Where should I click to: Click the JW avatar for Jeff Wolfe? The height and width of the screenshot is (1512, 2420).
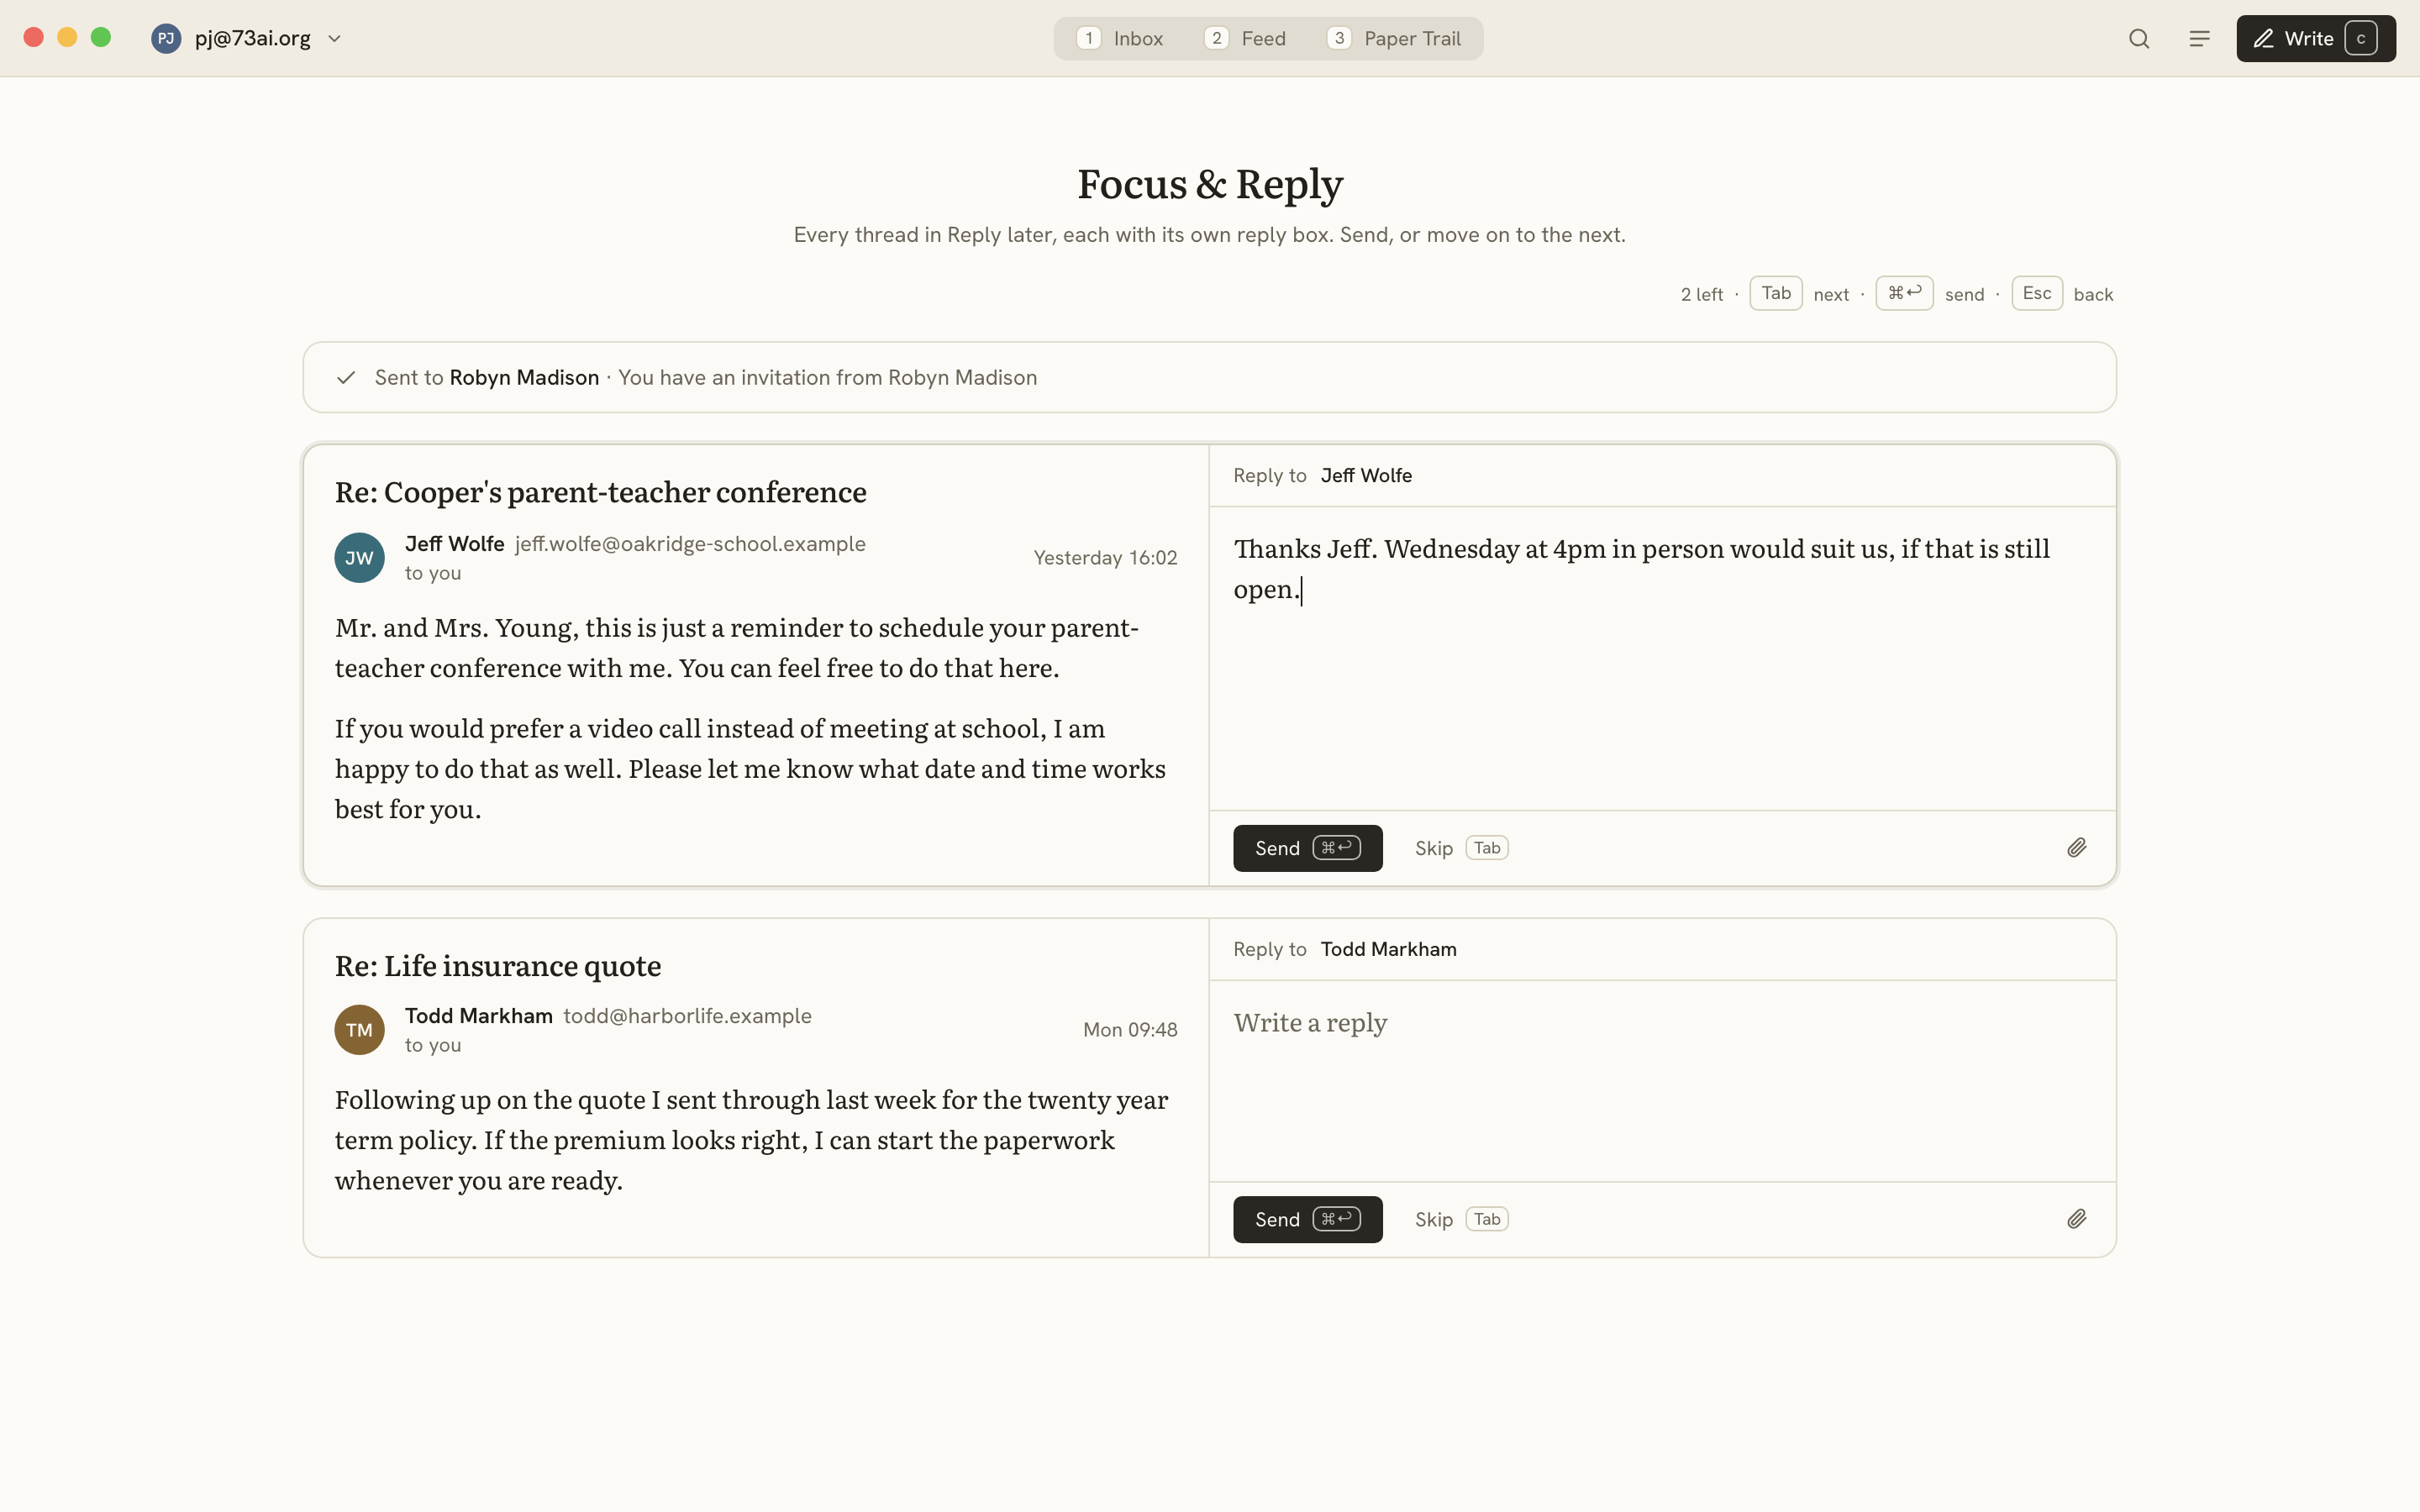[359, 558]
